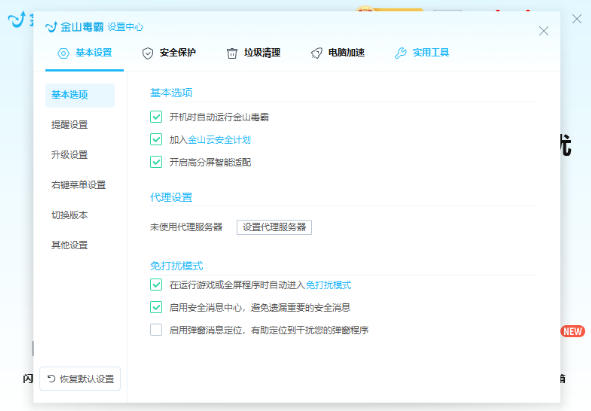Click the shield icon beside 安全保护
591x411 pixels.
point(147,53)
